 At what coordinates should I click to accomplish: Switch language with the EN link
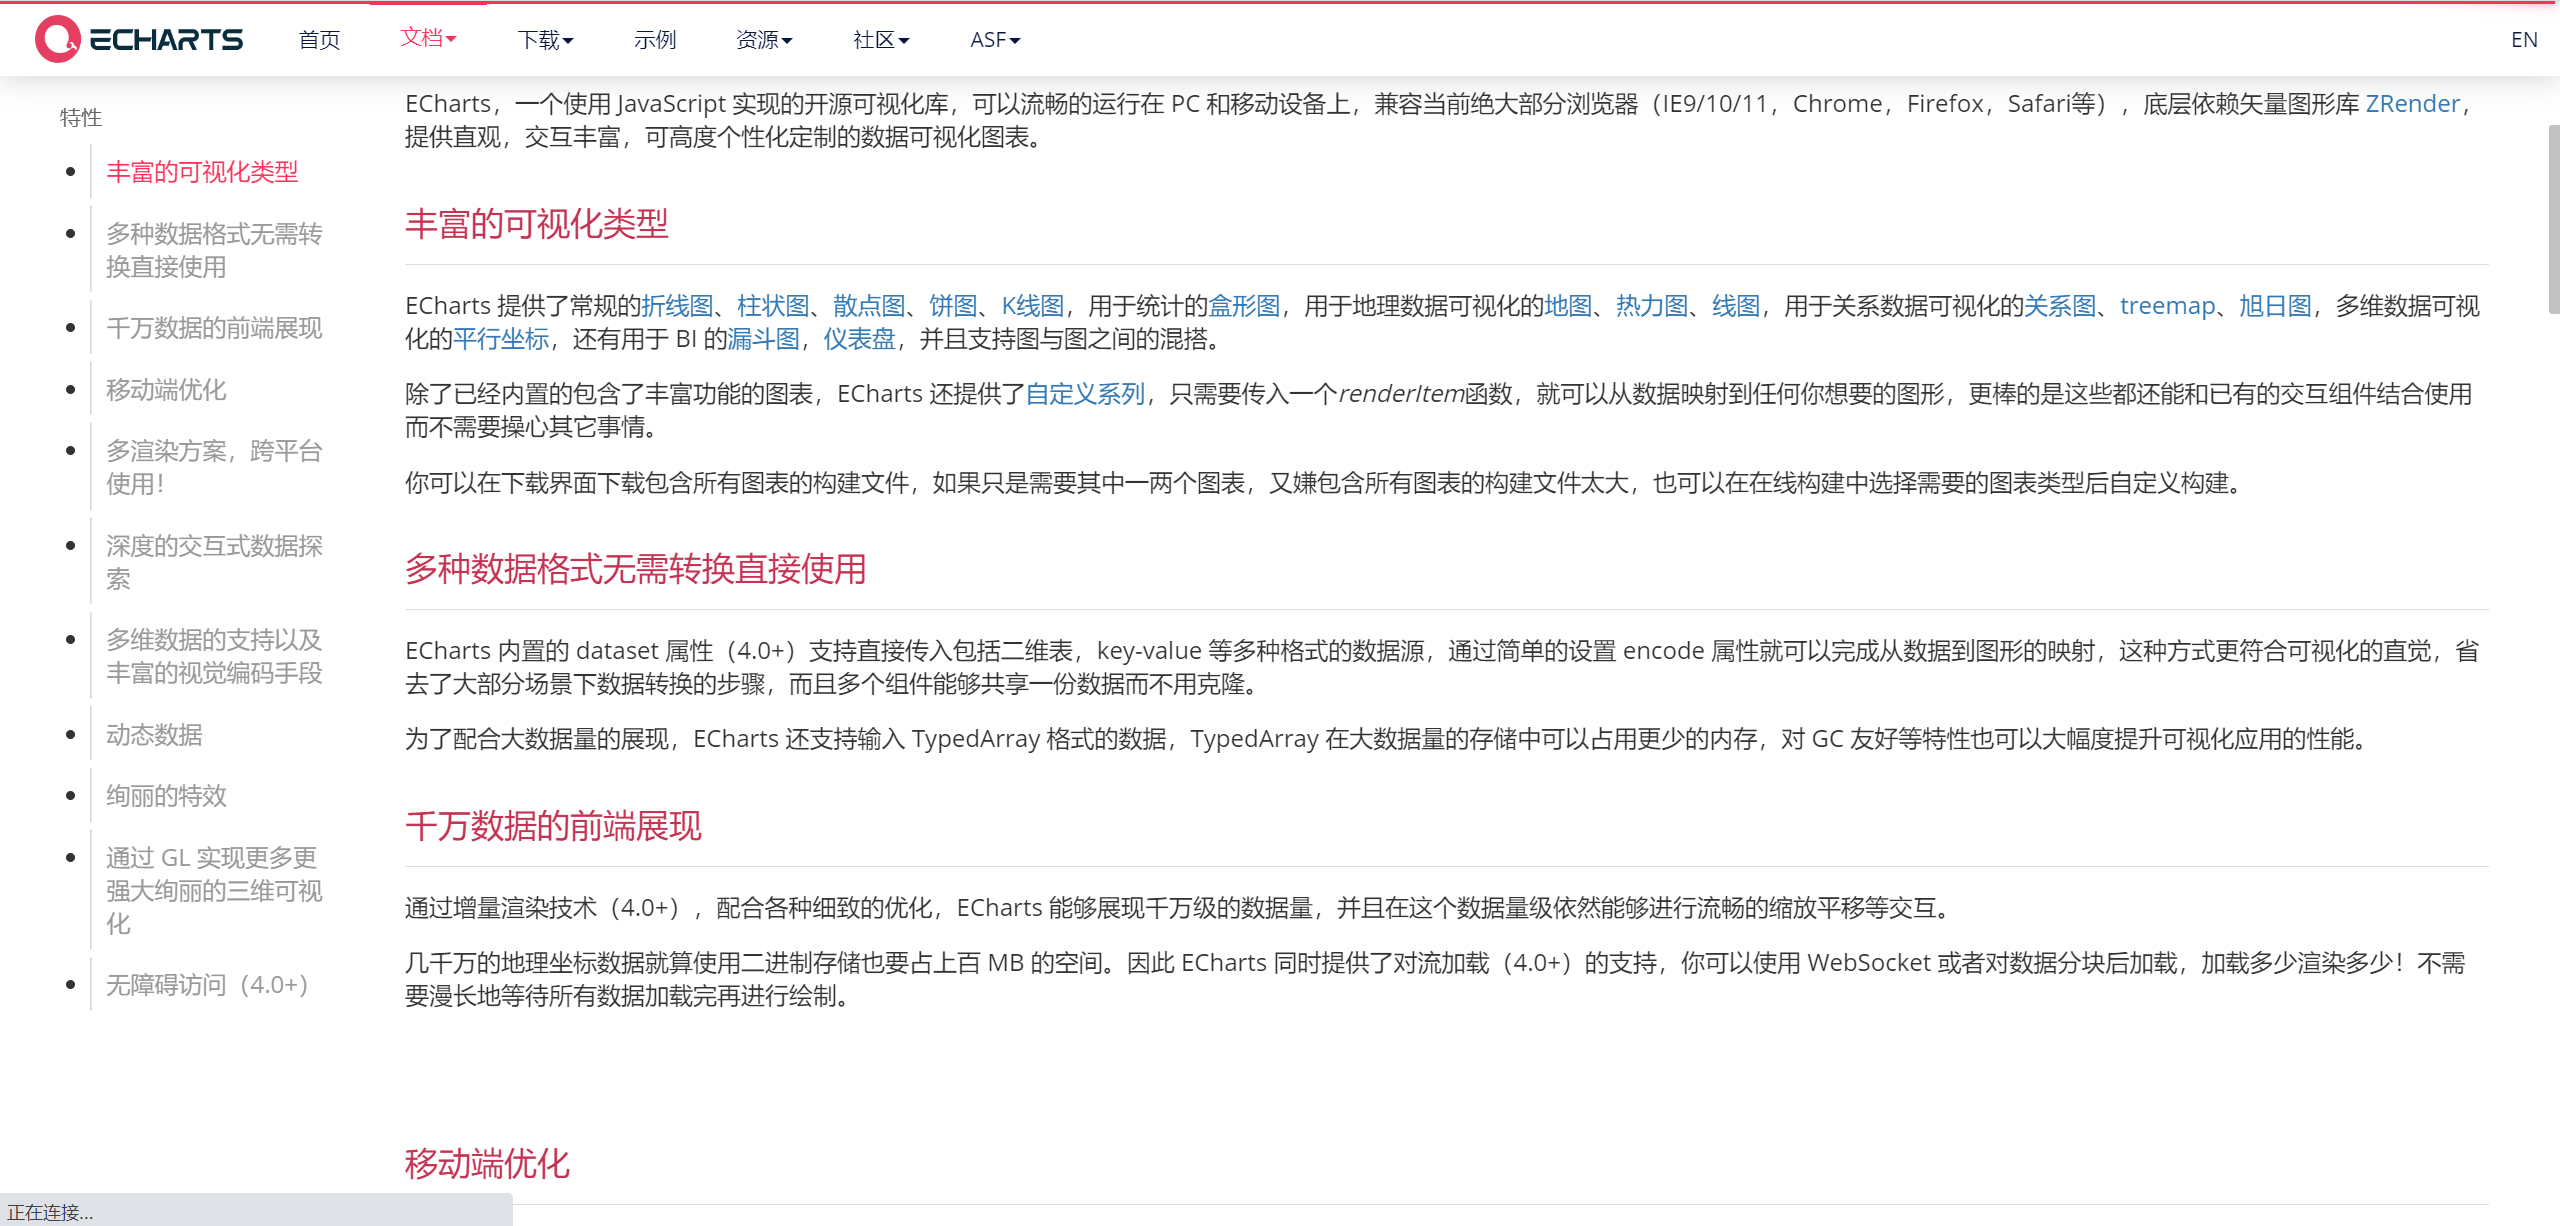pos(2523,40)
